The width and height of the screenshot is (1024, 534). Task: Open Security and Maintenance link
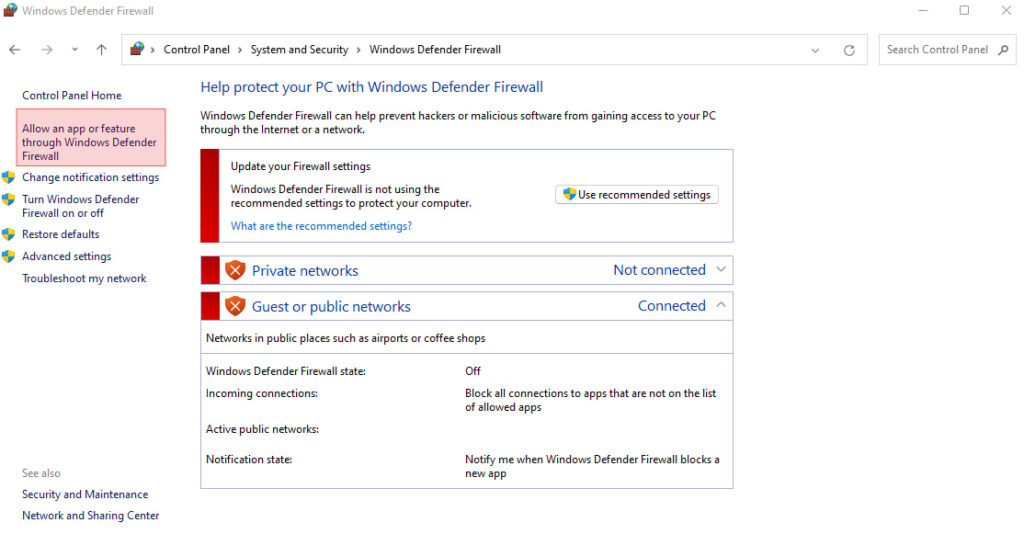85,494
